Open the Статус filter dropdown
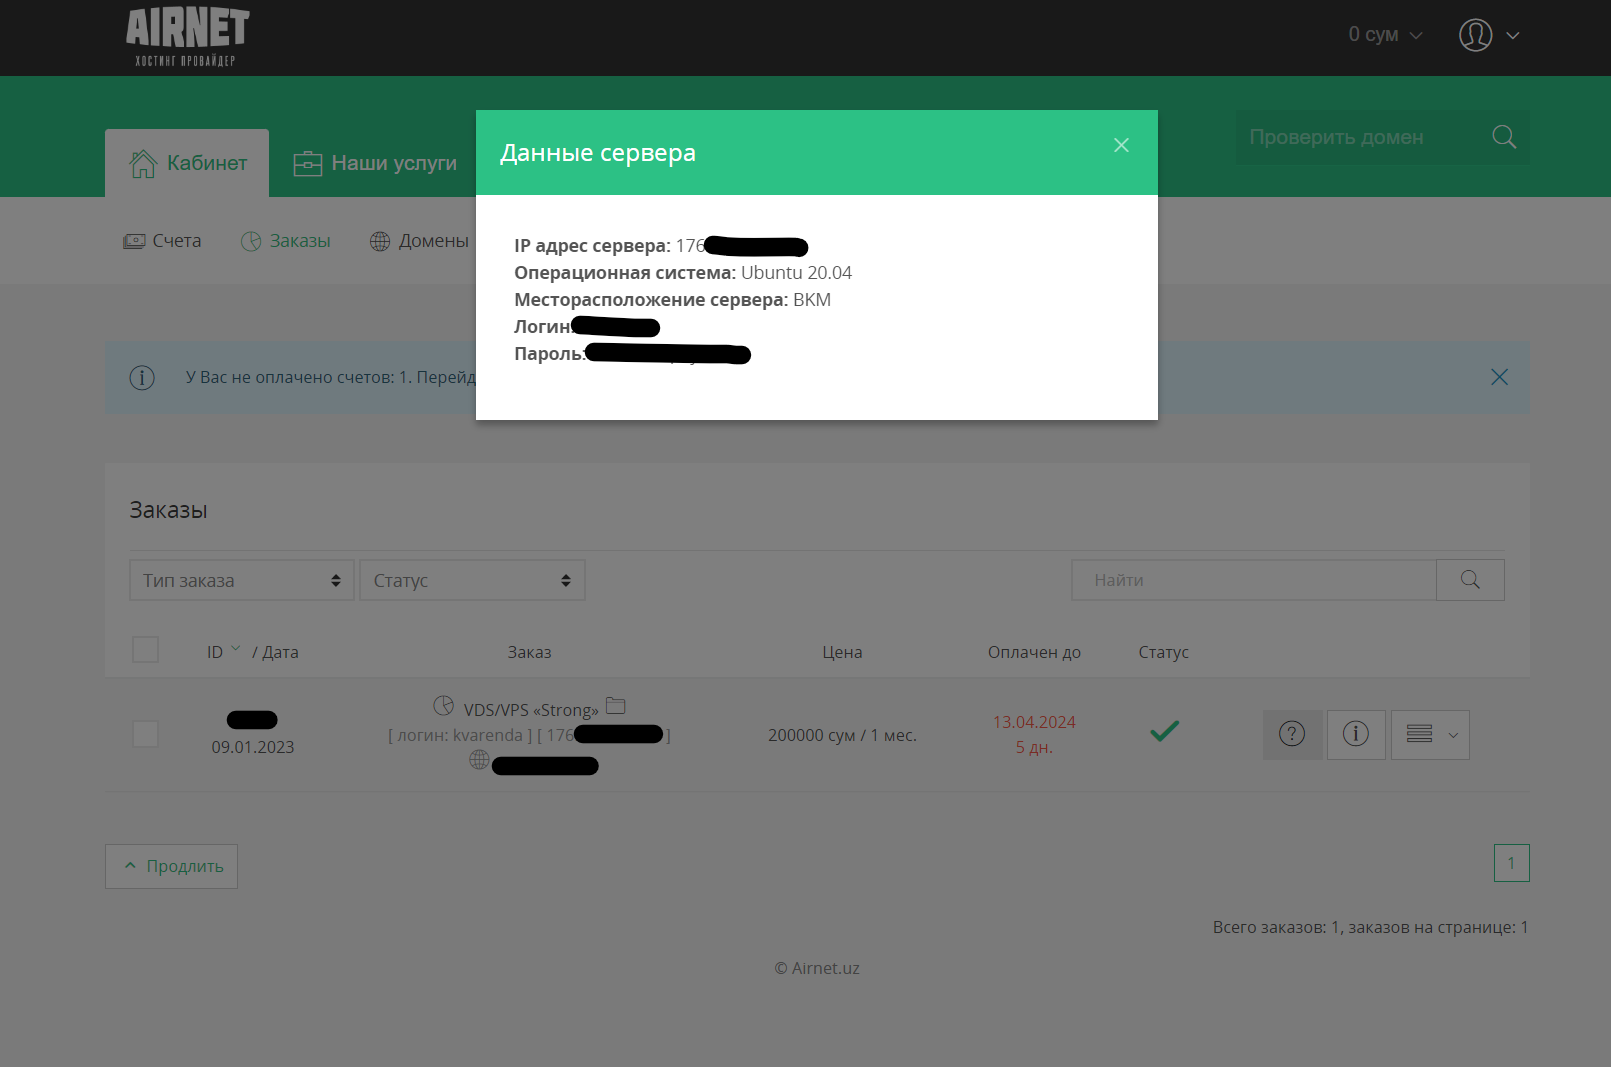This screenshot has height=1067, width=1611. click(x=472, y=579)
